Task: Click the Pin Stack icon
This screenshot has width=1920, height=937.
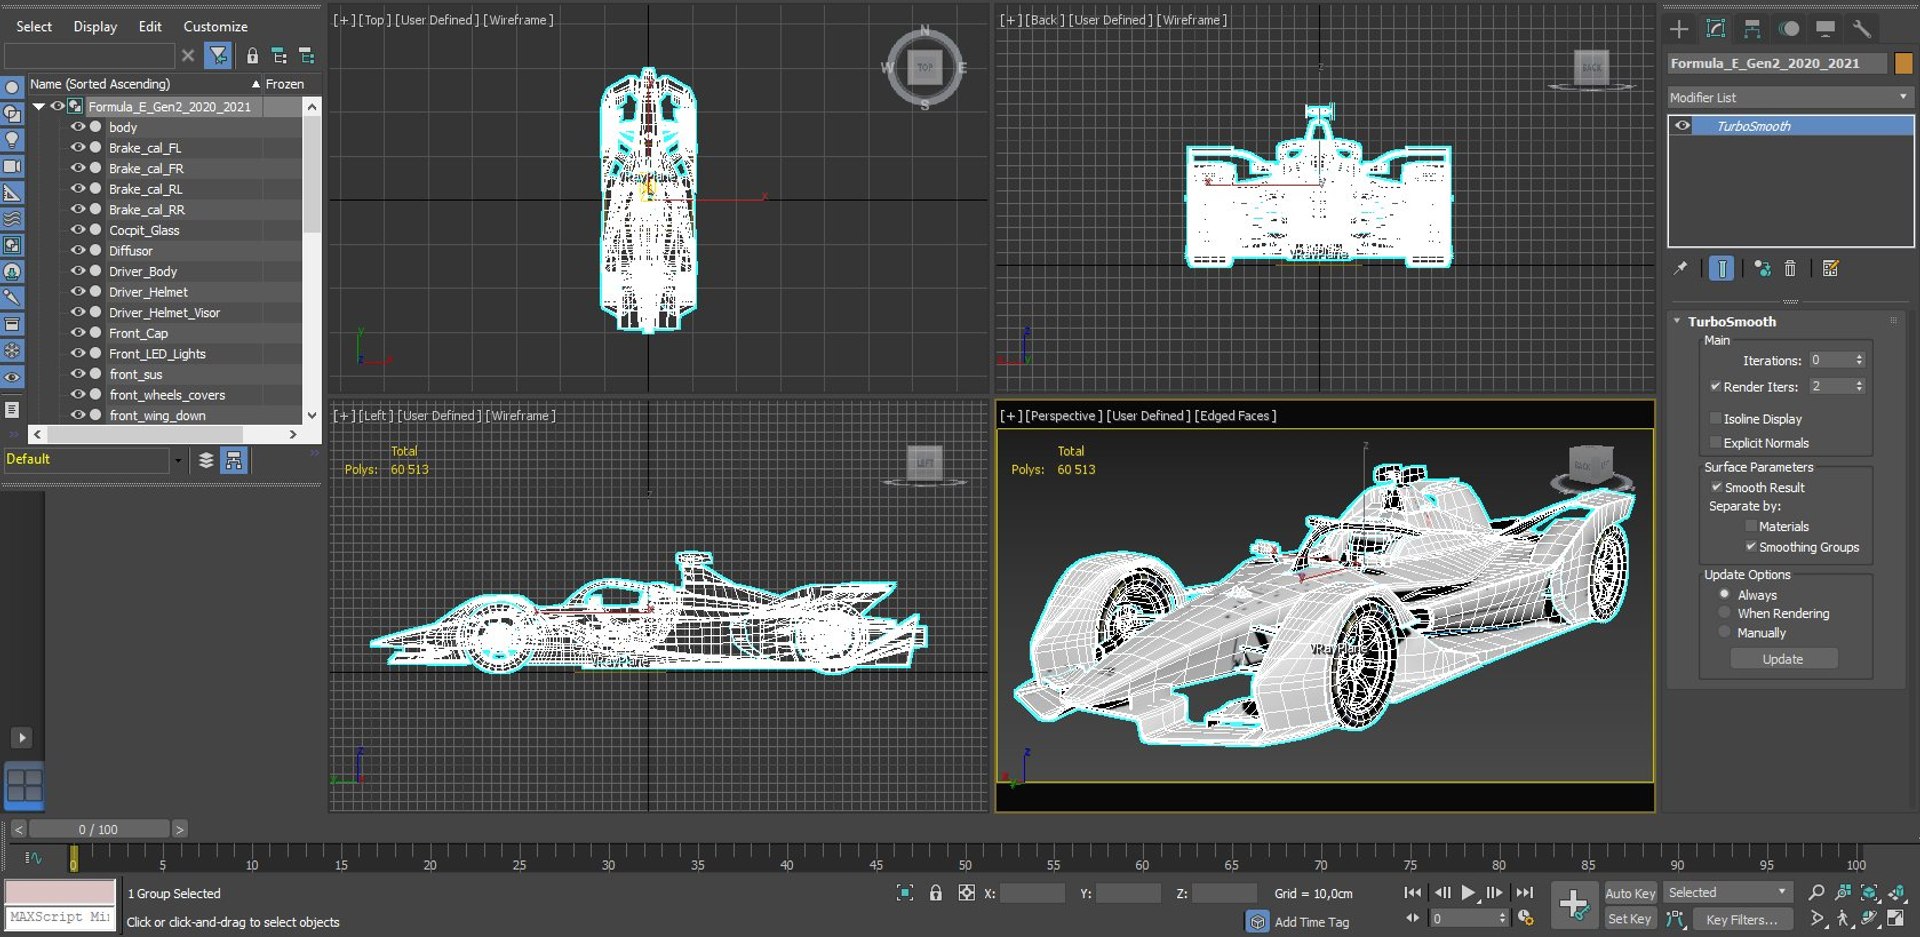Action: 1681,268
